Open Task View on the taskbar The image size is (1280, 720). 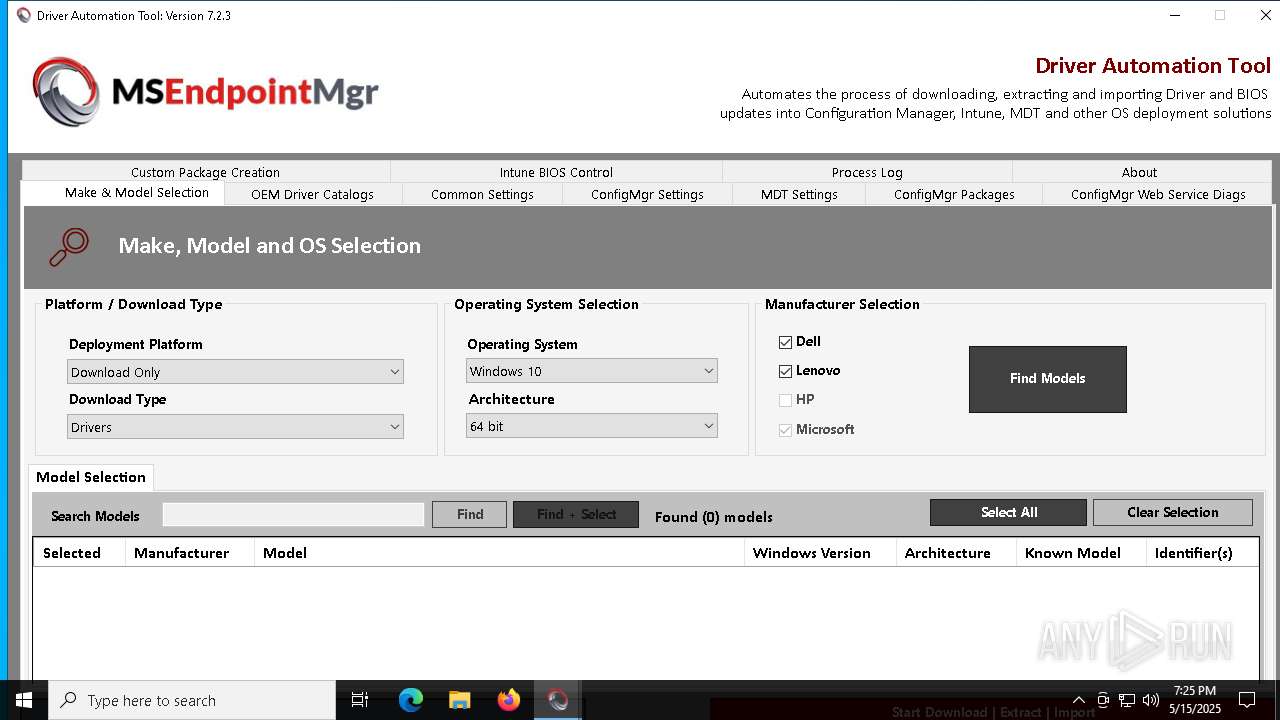click(360, 700)
